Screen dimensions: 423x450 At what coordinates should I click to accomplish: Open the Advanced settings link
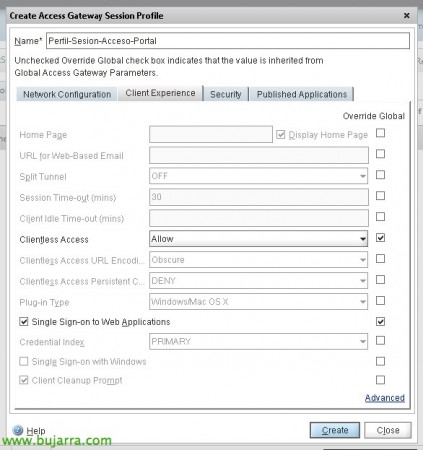pyautogui.click(x=385, y=398)
